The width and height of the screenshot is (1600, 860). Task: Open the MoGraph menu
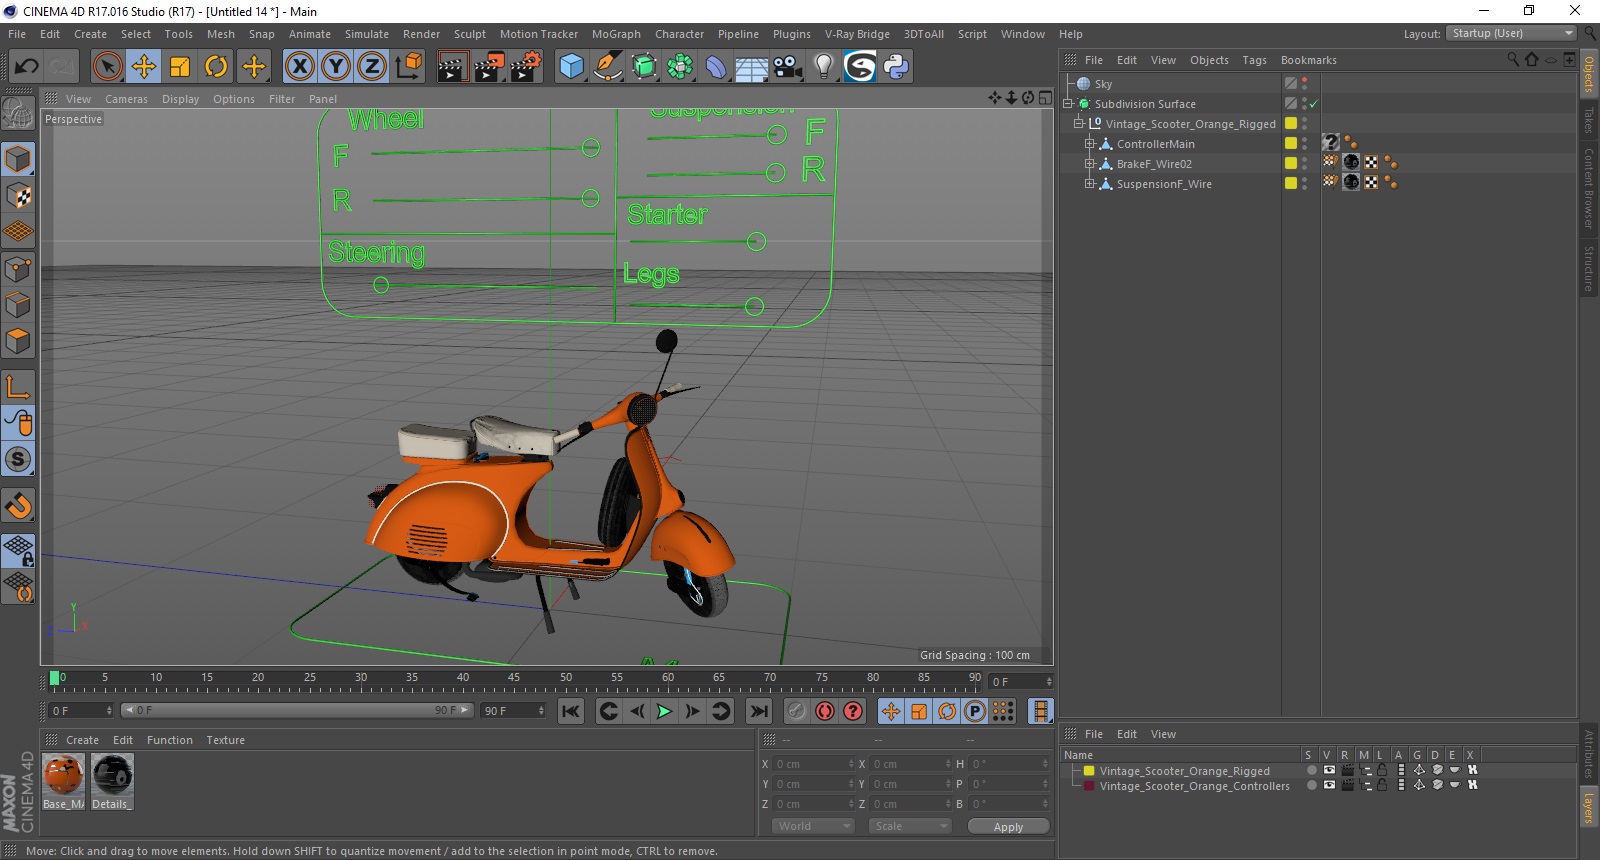pyautogui.click(x=616, y=34)
